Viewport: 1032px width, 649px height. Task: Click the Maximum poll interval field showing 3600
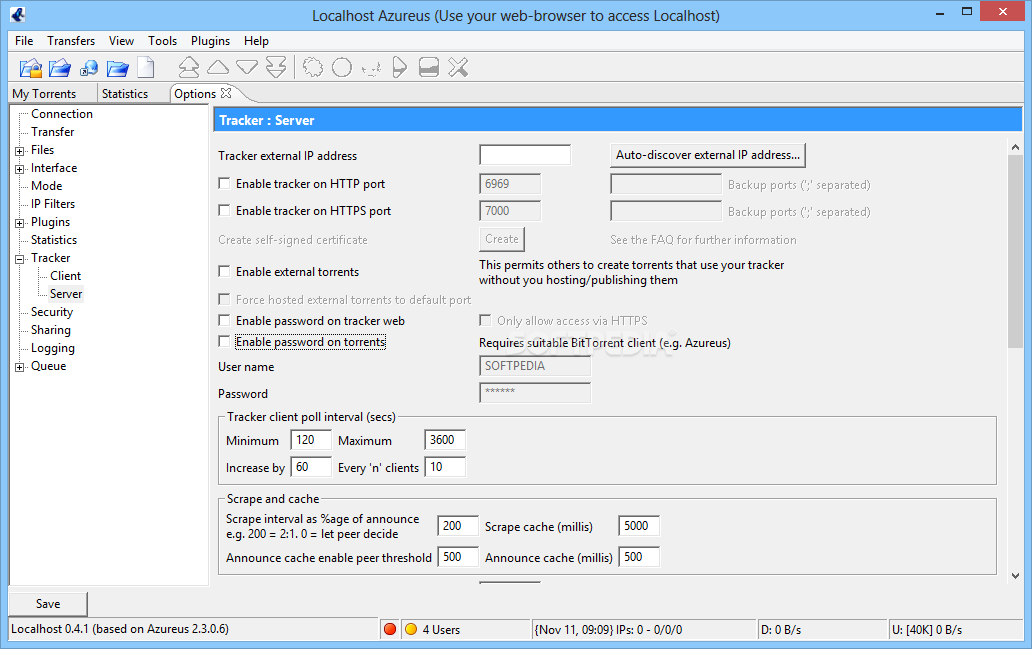[x=445, y=440]
